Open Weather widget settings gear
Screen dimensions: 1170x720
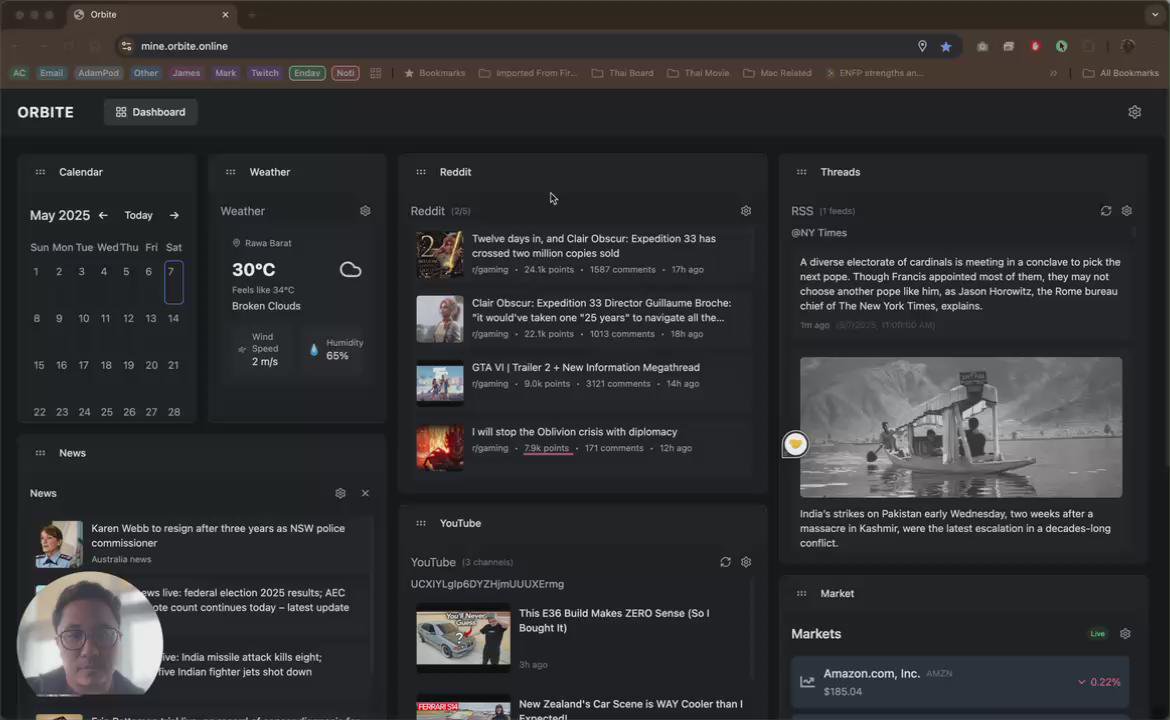(365, 211)
